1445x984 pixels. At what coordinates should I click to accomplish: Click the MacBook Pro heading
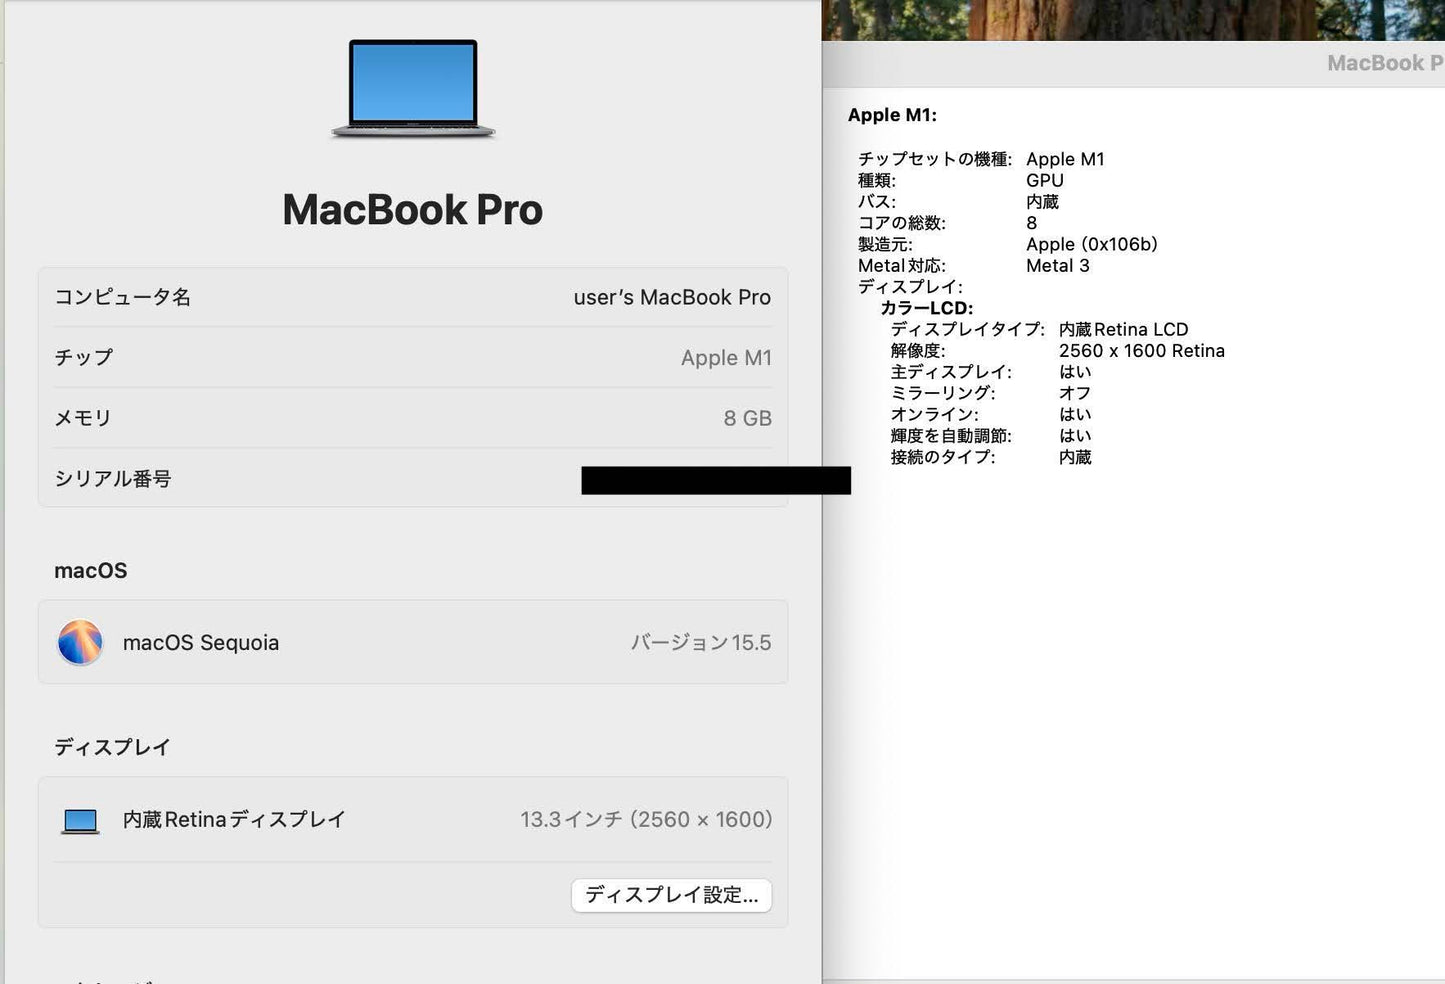click(x=413, y=210)
